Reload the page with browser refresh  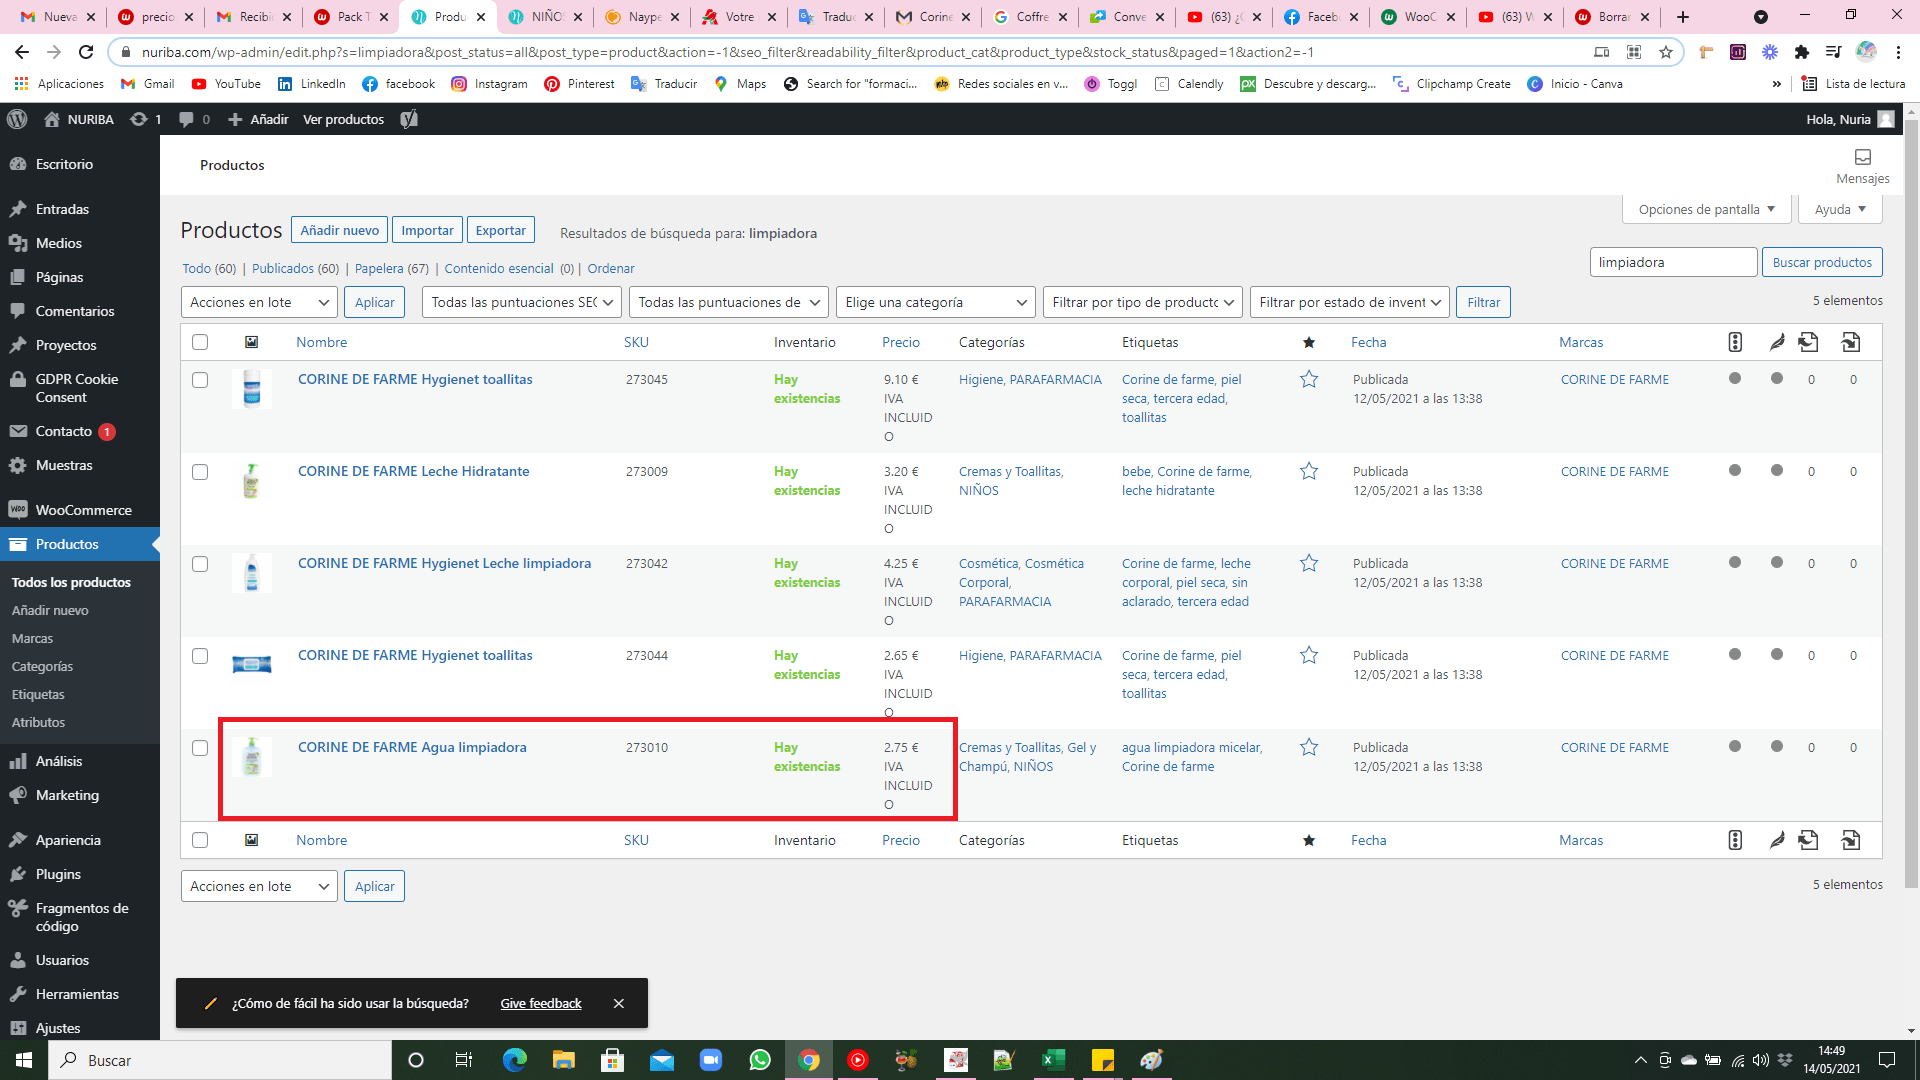point(86,52)
